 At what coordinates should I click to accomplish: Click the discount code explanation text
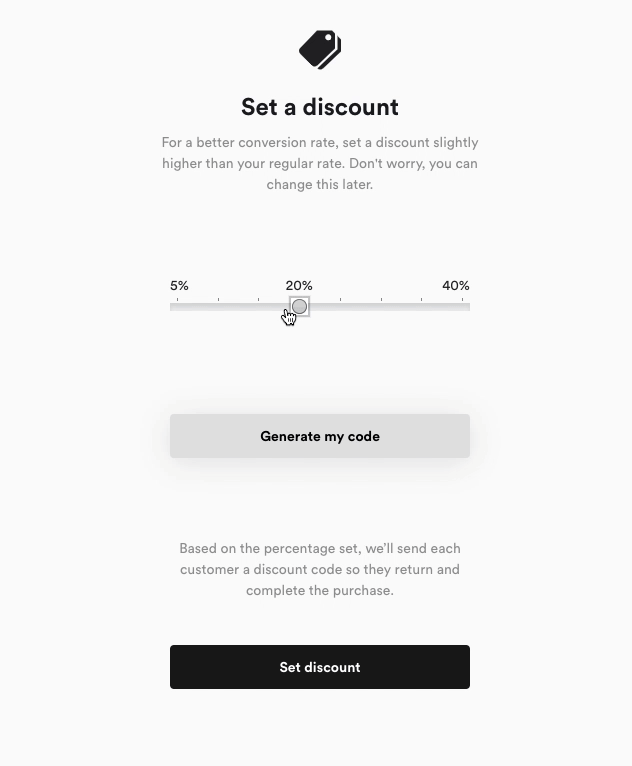(x=320, y=569)
